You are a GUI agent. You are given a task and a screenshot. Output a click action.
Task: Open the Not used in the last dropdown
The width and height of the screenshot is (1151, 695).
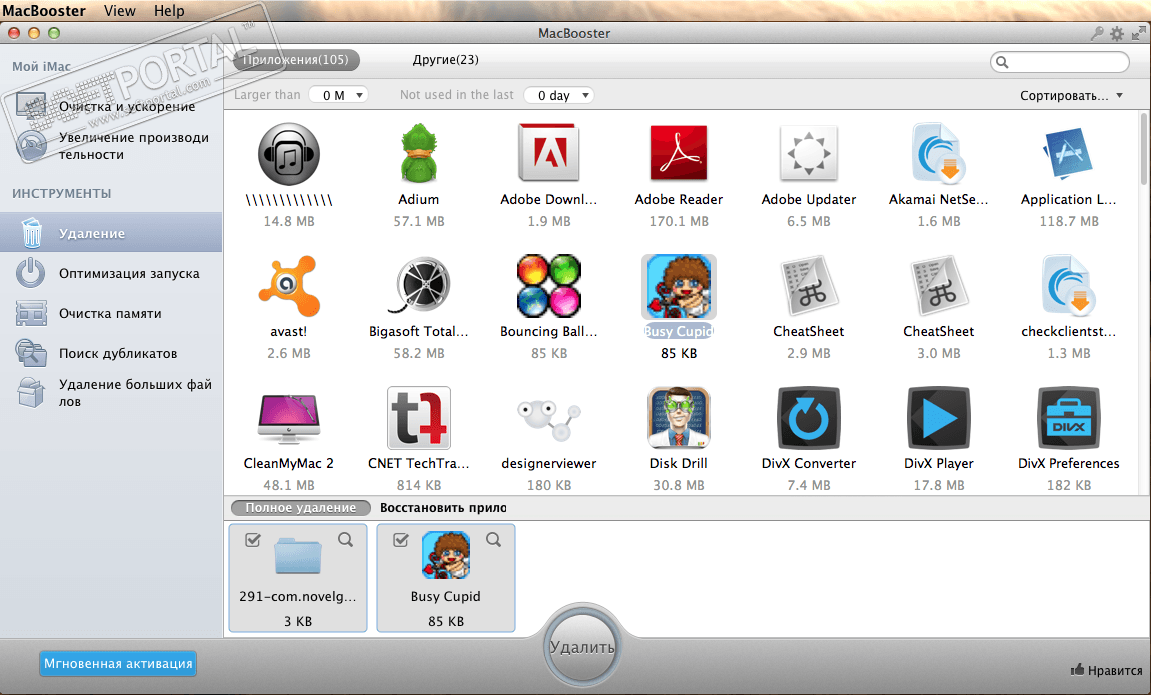[559, 95]
